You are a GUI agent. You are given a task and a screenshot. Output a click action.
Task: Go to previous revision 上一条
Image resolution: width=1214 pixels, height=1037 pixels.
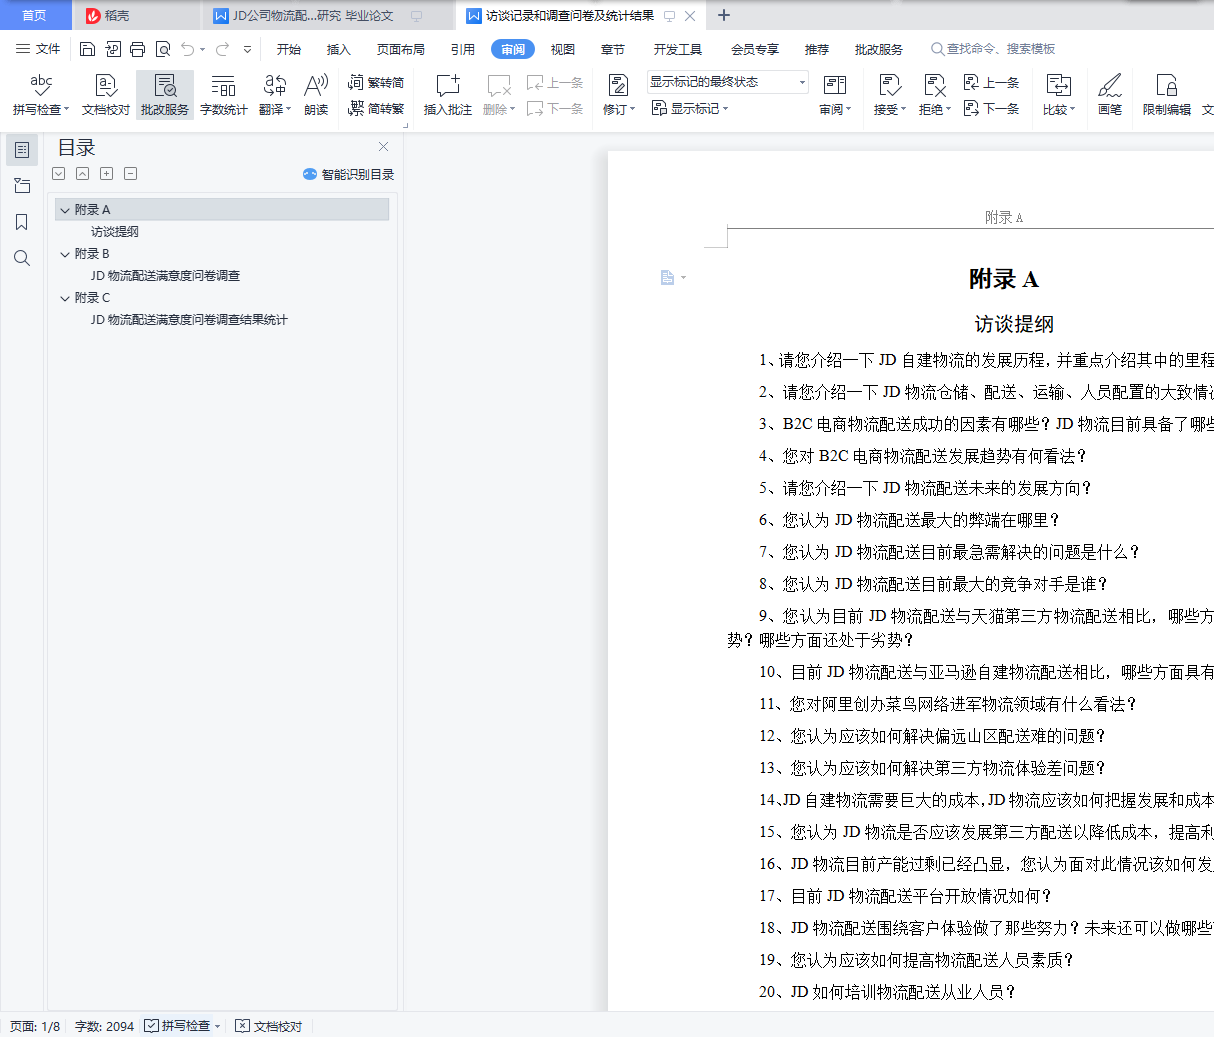coord(991,83)
